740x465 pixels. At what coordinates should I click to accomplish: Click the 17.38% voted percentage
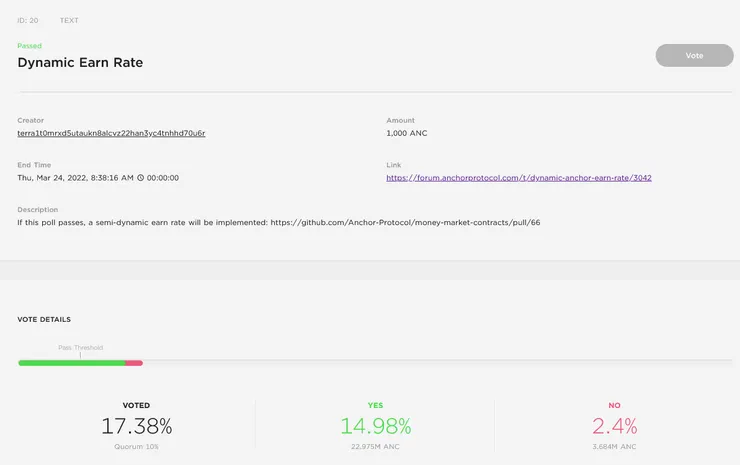coord(136,426)
